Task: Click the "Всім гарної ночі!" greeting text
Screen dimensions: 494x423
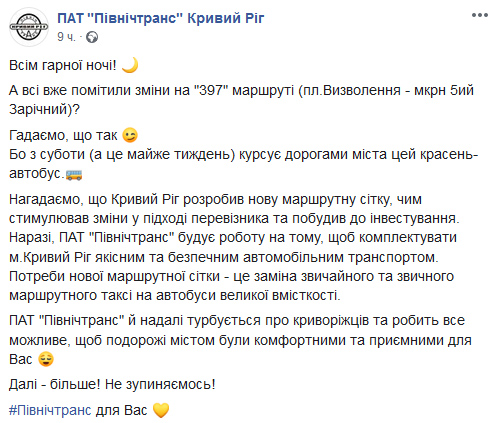Action: 63,65
